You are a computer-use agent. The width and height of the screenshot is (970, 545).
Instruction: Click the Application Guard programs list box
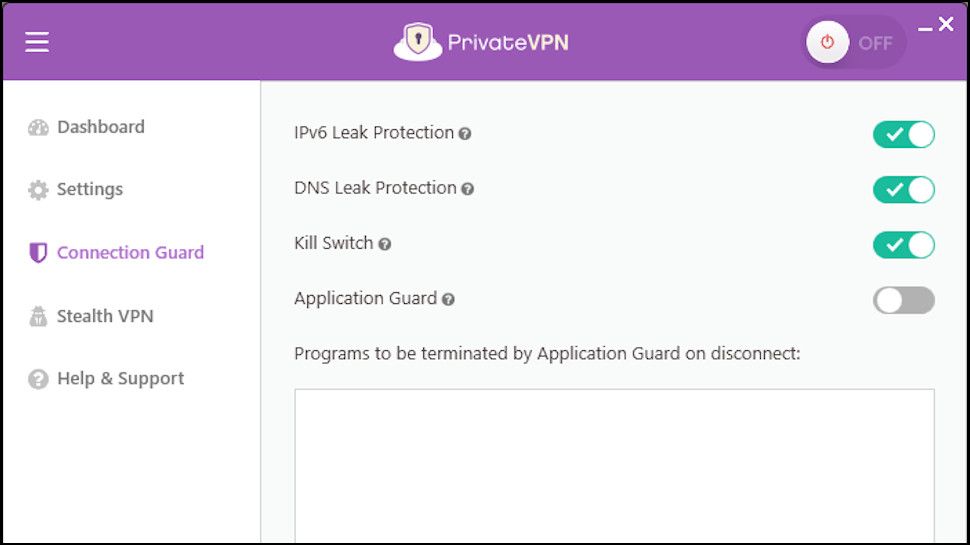(614, 465)
